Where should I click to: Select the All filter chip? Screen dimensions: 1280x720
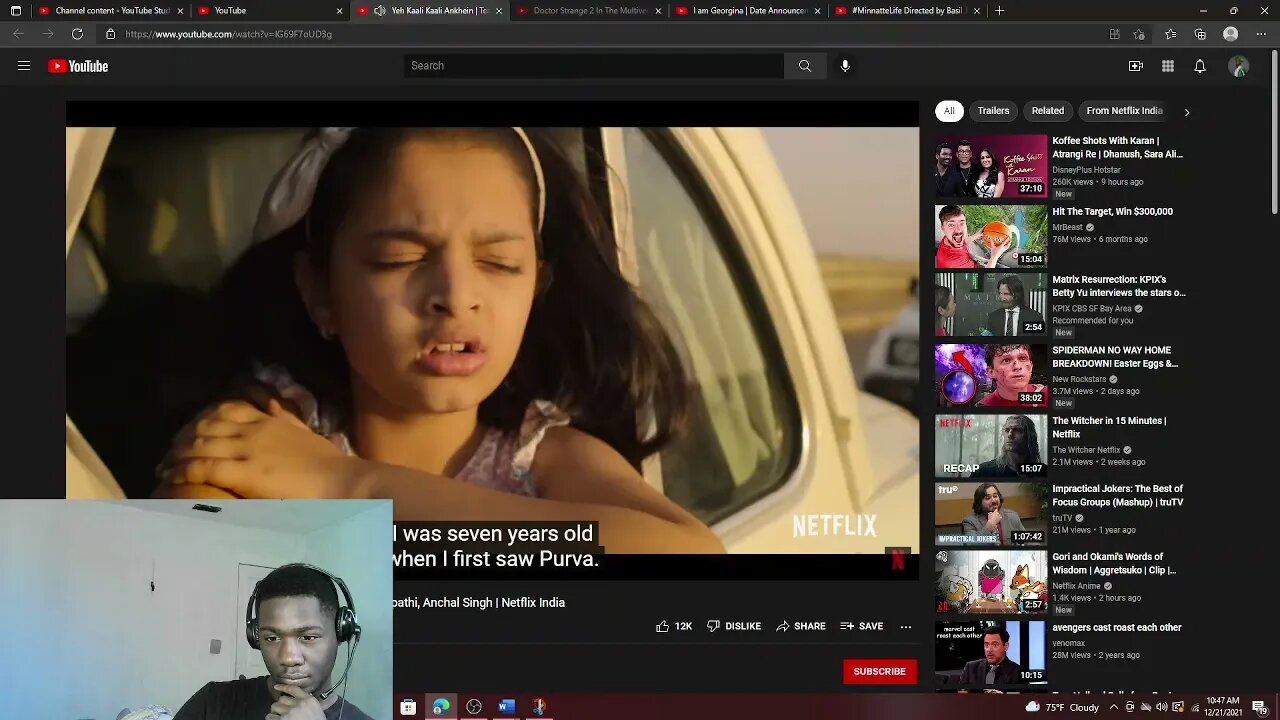(x=949, y=111)
